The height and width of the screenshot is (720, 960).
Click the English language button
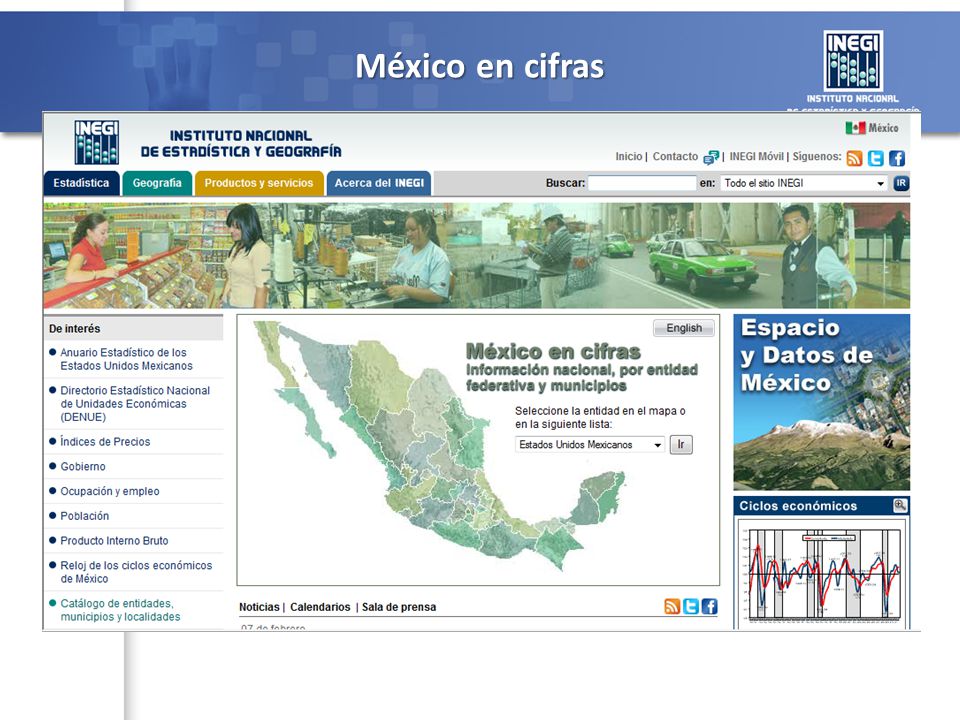click(684, 328)
